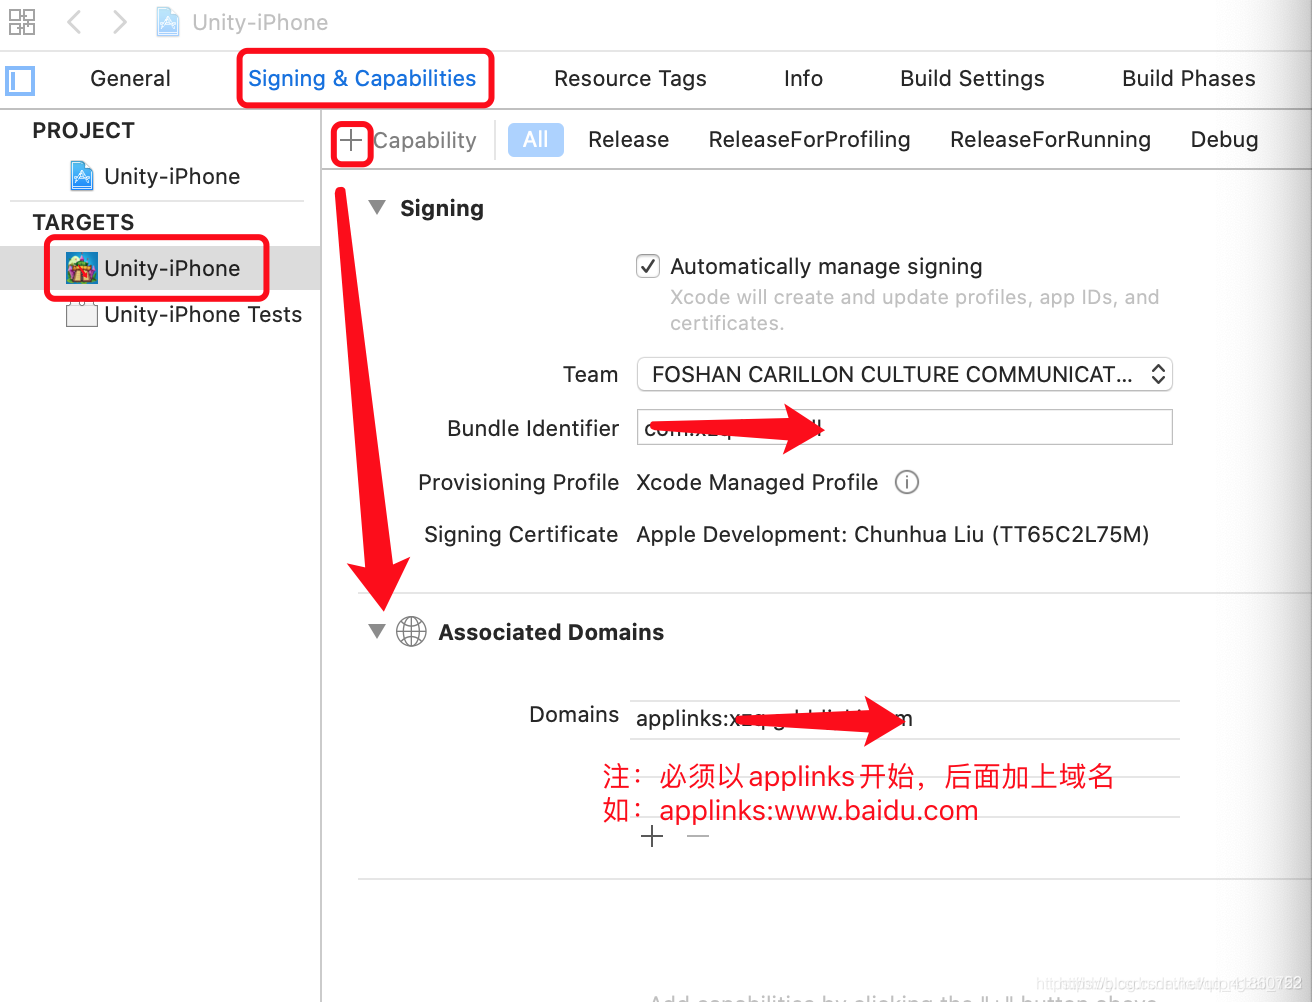Click the Unity-iPhone project blueprint icon
This screenshot has width=1312, height=1002.
82,176
